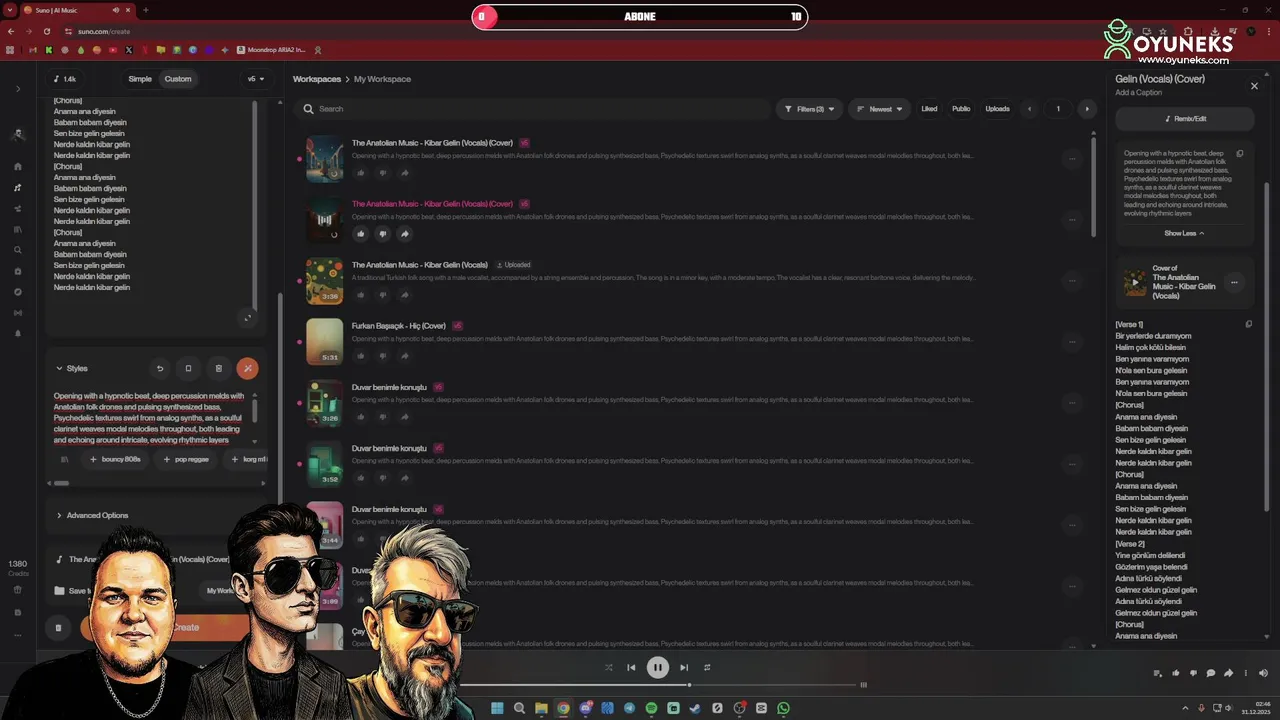Toggle shuffle in the player bar
The image size is (1280, 720).
608,667
